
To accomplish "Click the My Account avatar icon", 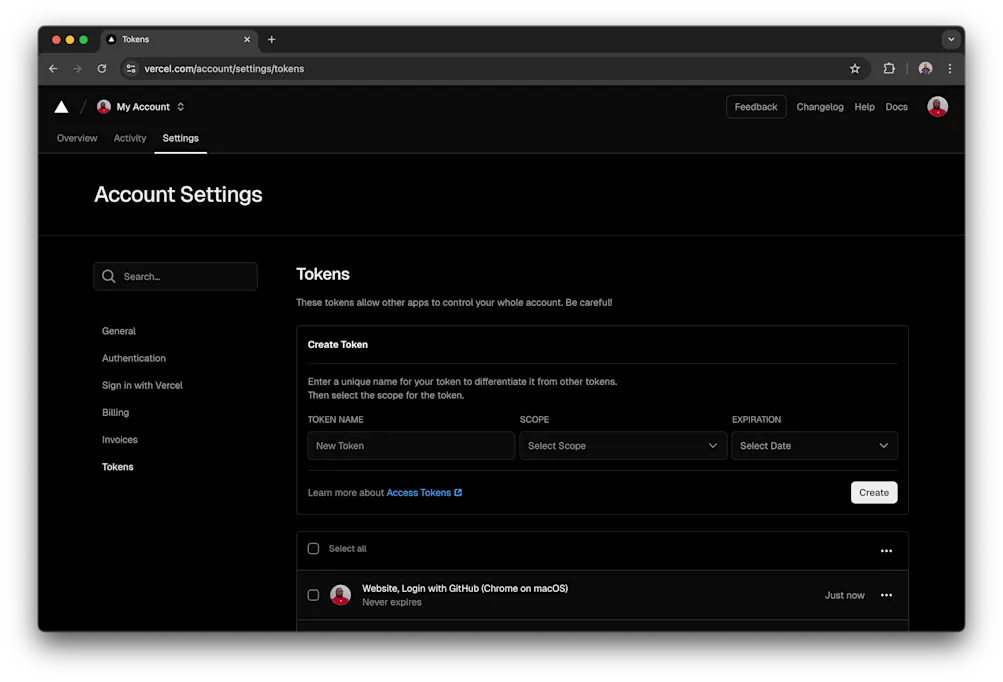I will (x=103, y=106).
